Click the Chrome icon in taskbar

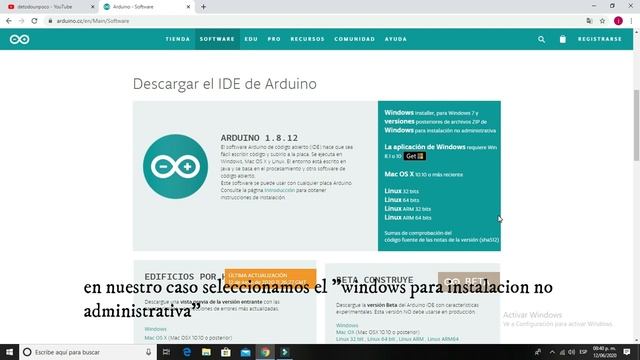pos(265,352)
